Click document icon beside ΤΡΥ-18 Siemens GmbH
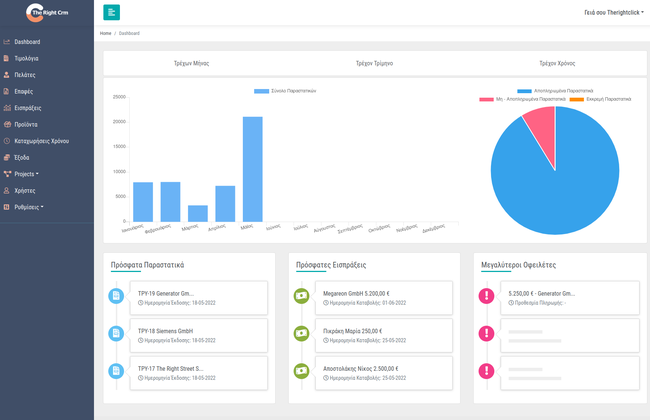650x420 pixels. 116,333
